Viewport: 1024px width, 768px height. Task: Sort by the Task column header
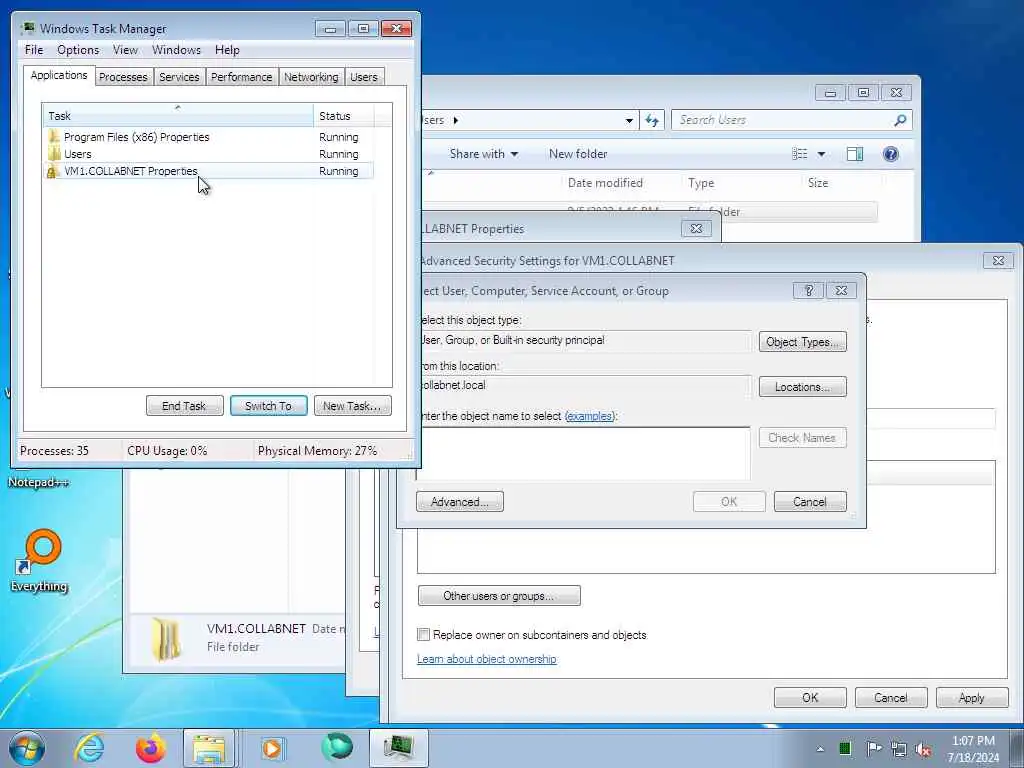pos(178,116)
